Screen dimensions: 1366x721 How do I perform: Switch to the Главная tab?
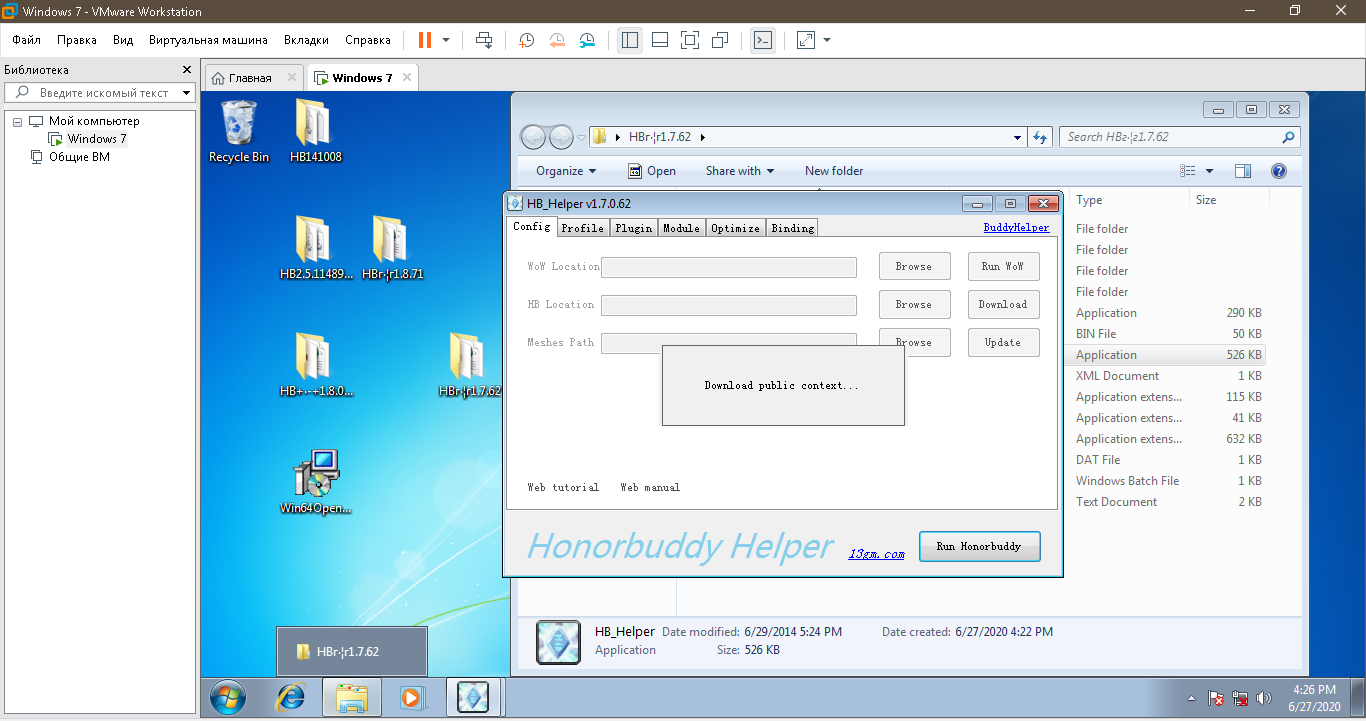(250, 78)
